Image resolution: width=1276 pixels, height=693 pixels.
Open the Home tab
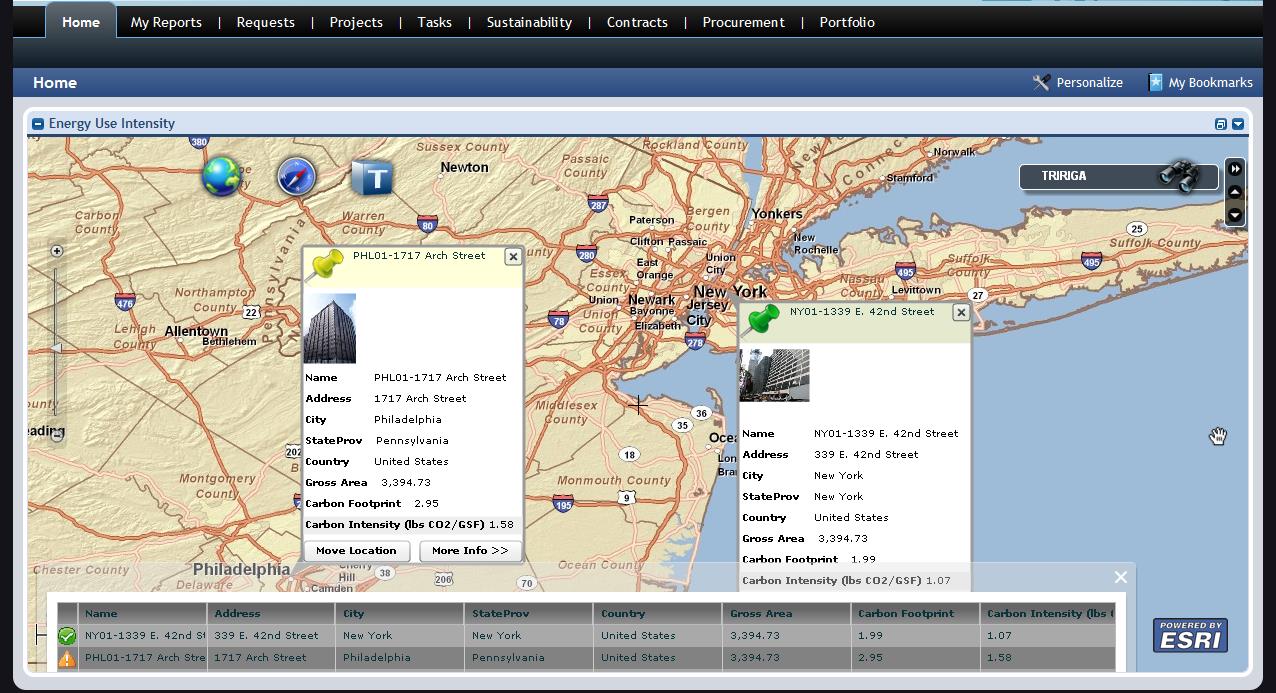[x=81, y=22]
